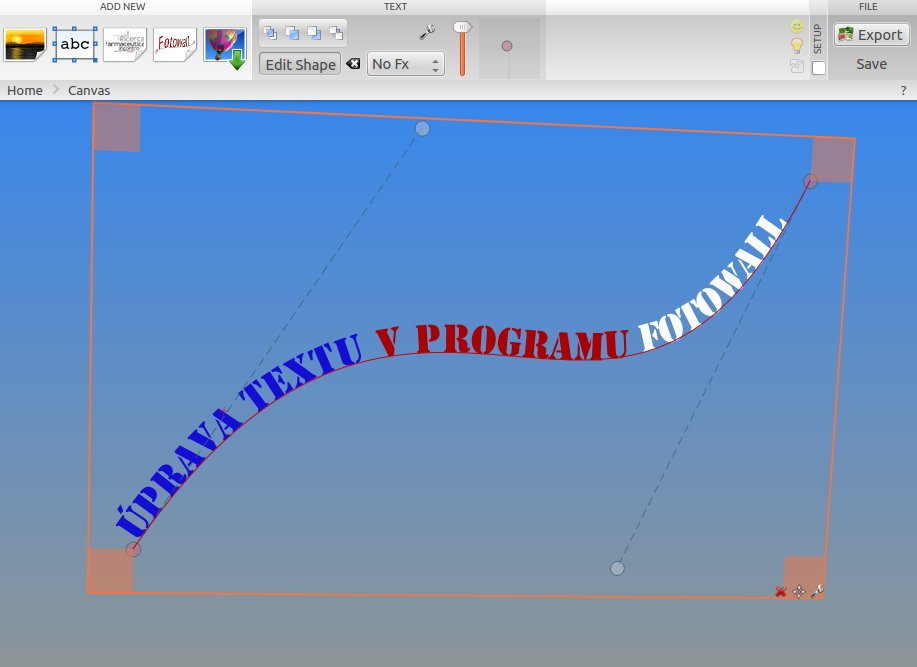Viewport: 917px width, 667px height.
Task: Open web image search (balloon download icon)
Action: 225,47
